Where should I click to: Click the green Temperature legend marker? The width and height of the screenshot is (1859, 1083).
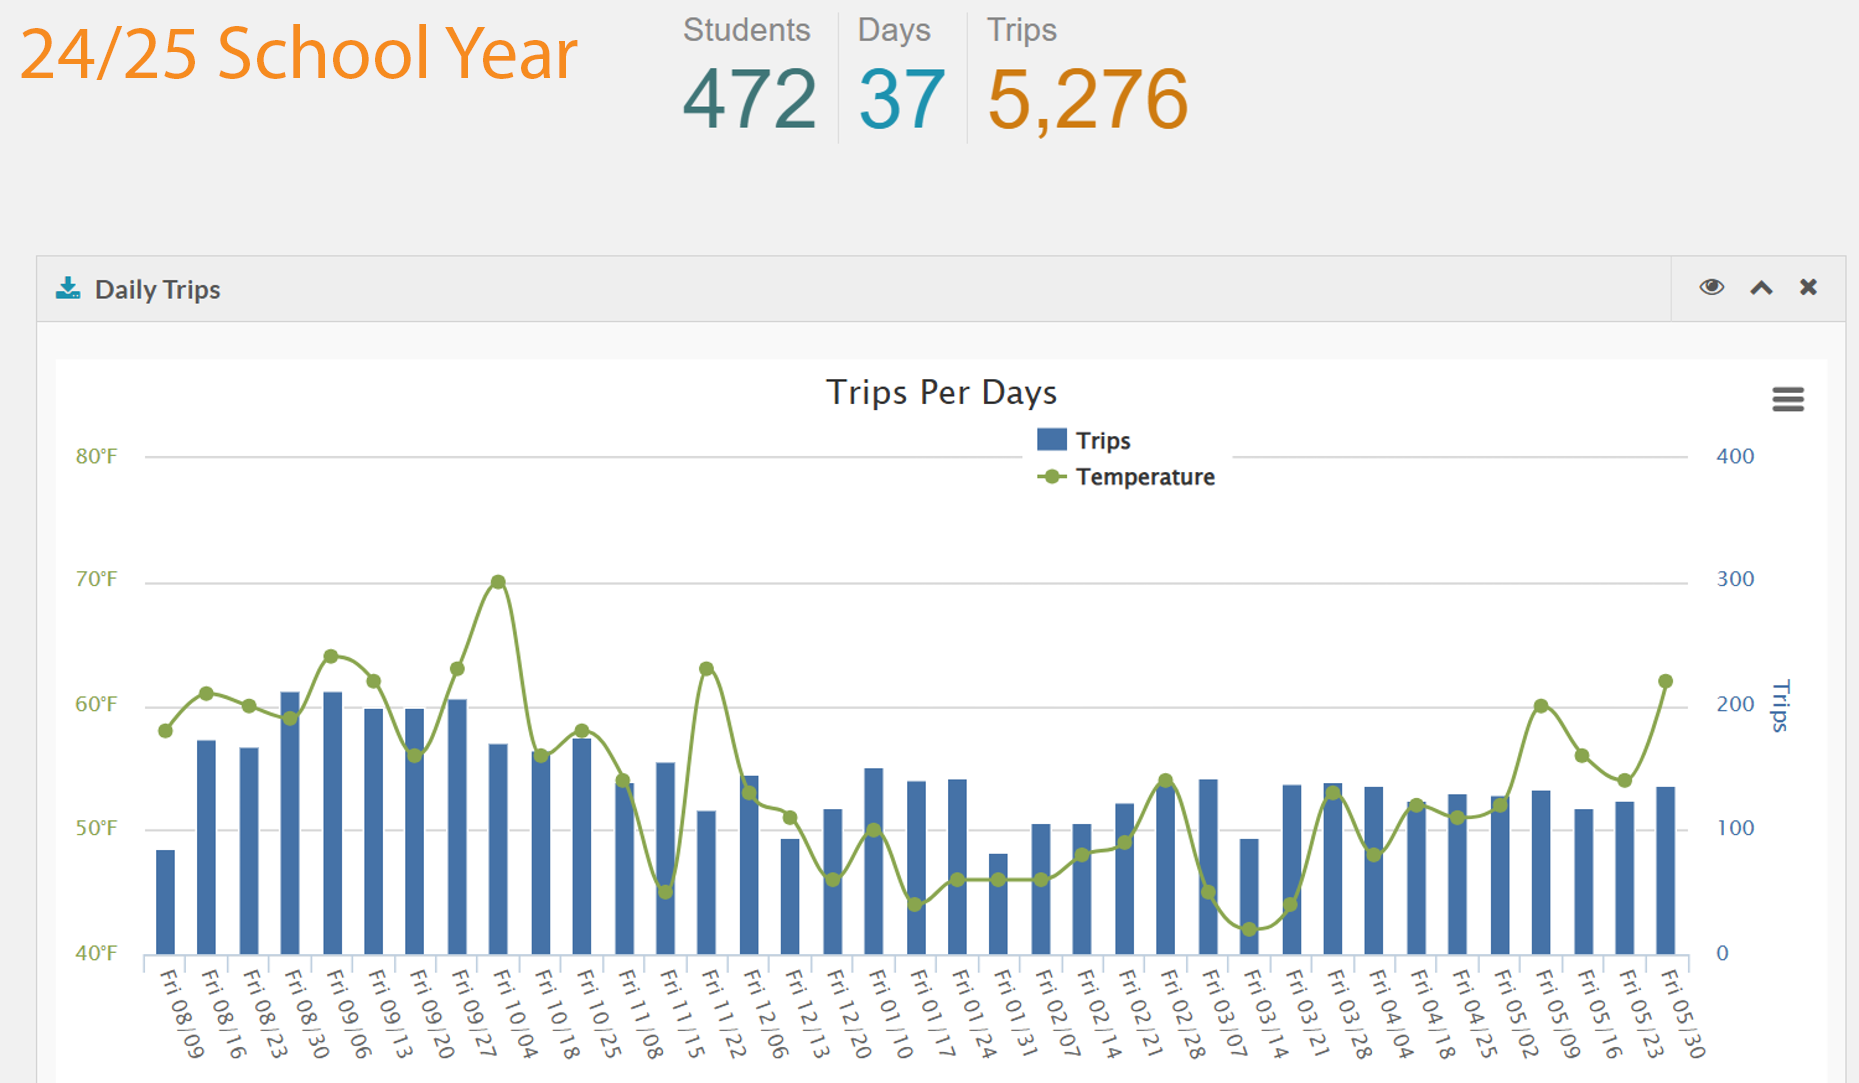pyautogui.click(x=1051, y=477)
